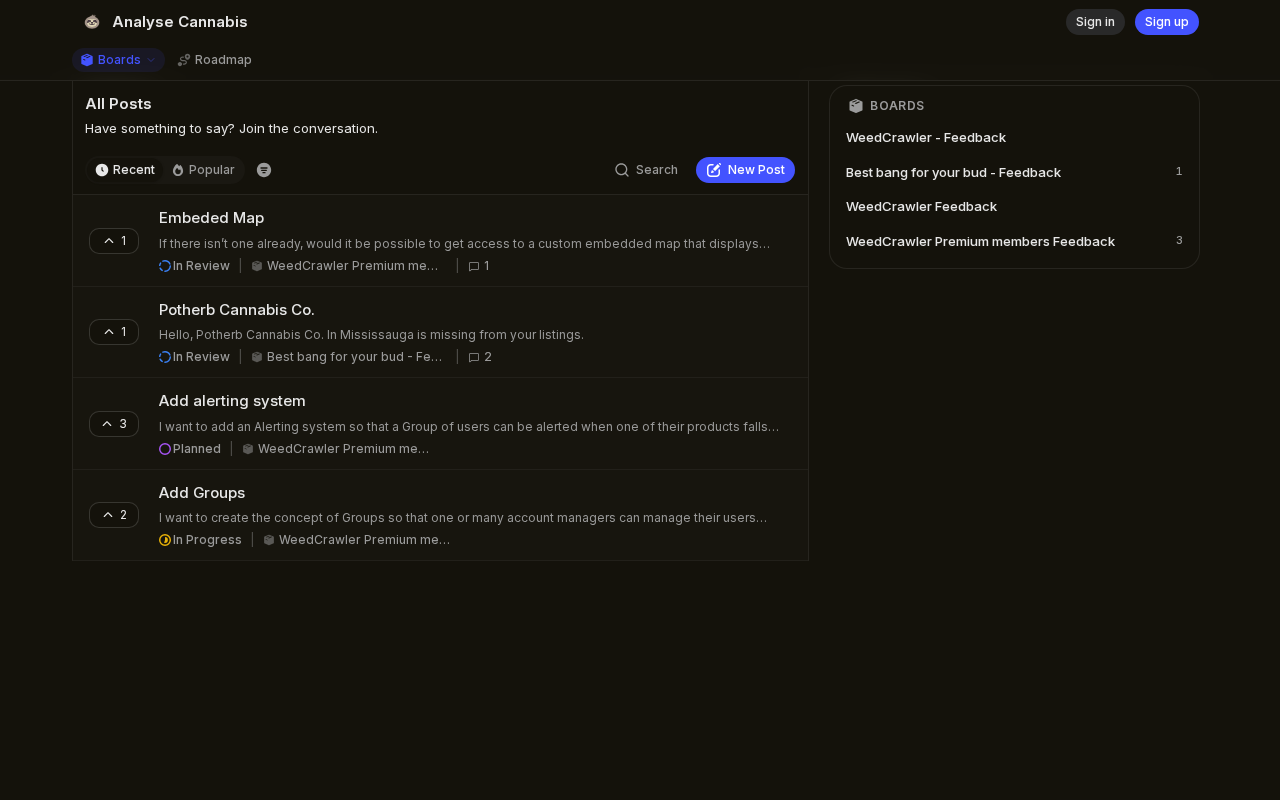Image resolution: width=1280 pixels, height=800 pixels.
Task: Click the comment icon on Potherb Cannabis post
Action: pyautogui.click(x=474, y=357)
